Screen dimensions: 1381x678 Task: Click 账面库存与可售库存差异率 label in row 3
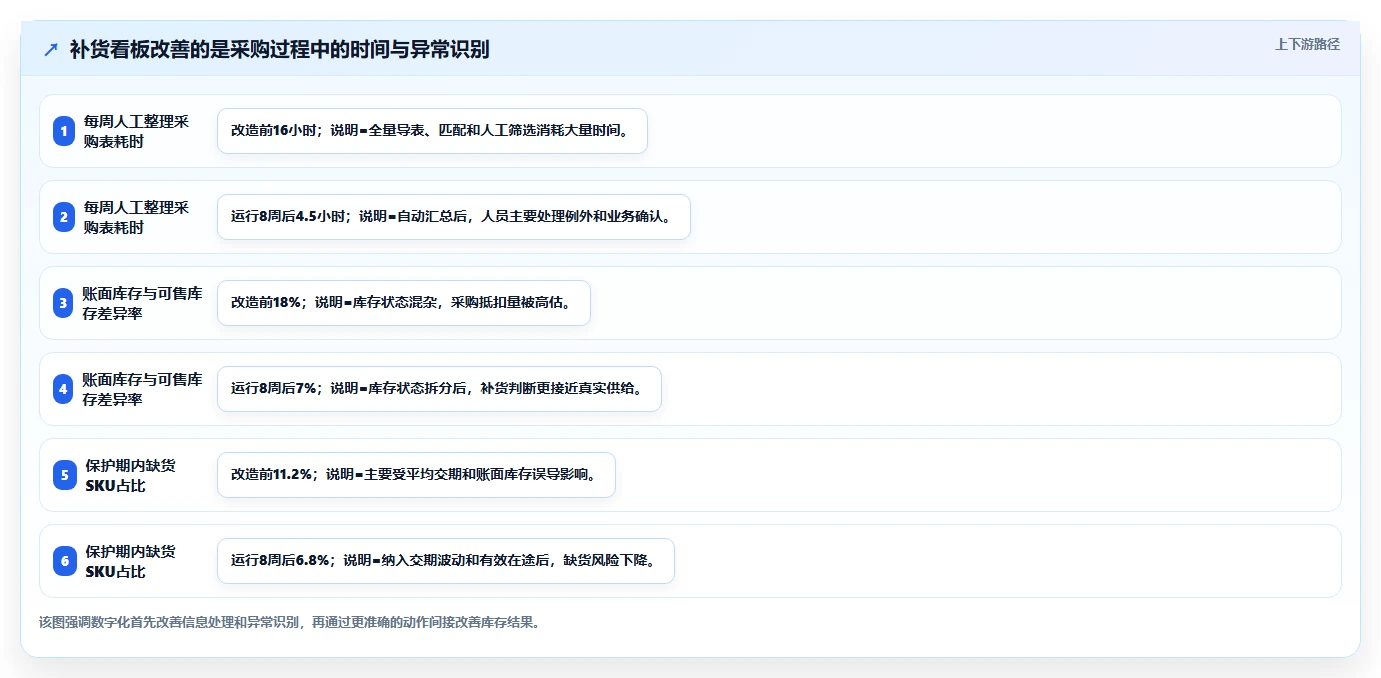tap(143, 303)
